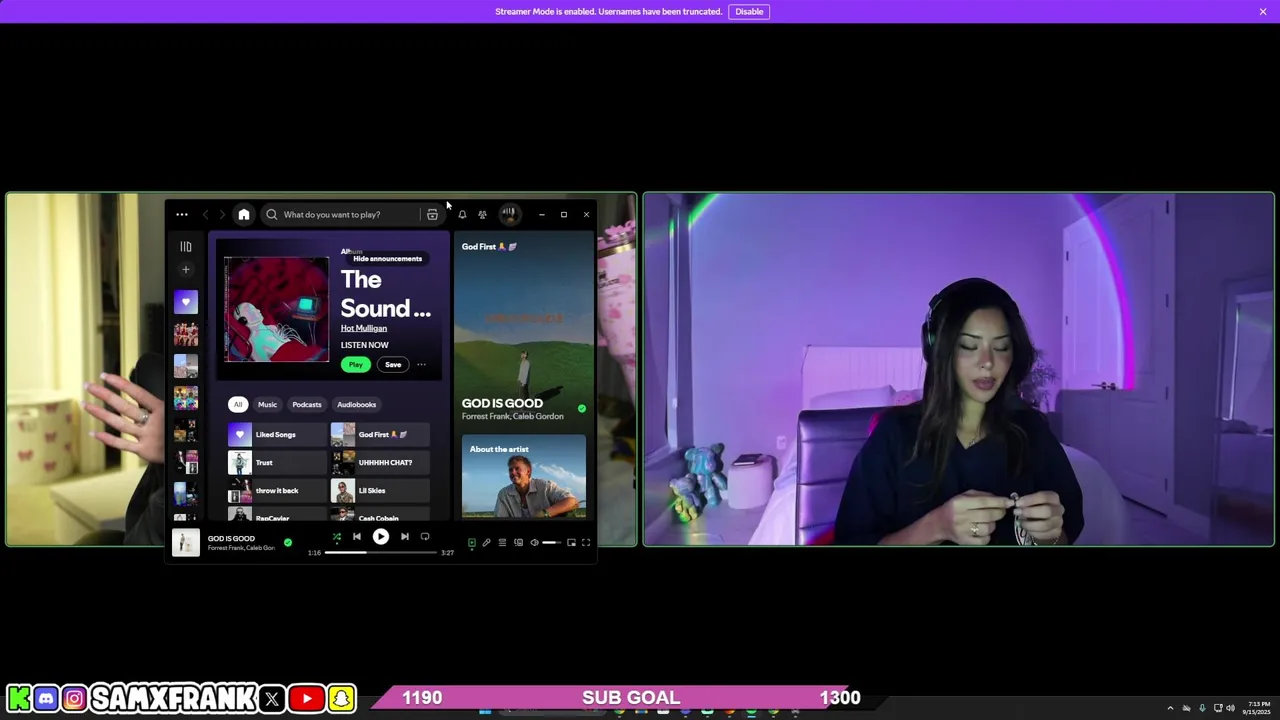1280x720 pixels.
Task: Open Liked Songs heart in sidebar
Action: pos(186,302)
